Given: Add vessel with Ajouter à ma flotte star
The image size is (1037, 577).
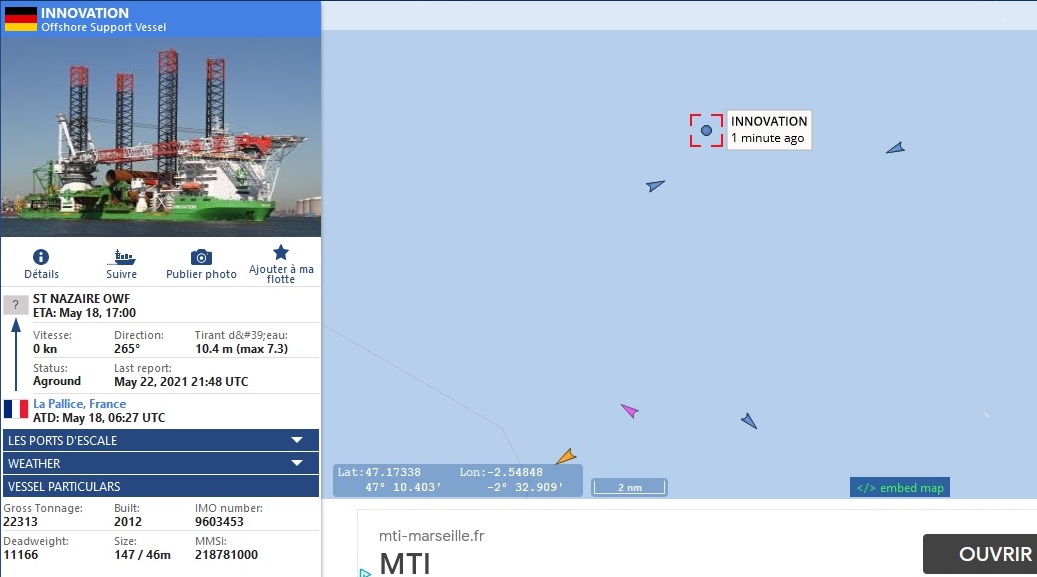Looking at the screenshot, I should point(281,252).
